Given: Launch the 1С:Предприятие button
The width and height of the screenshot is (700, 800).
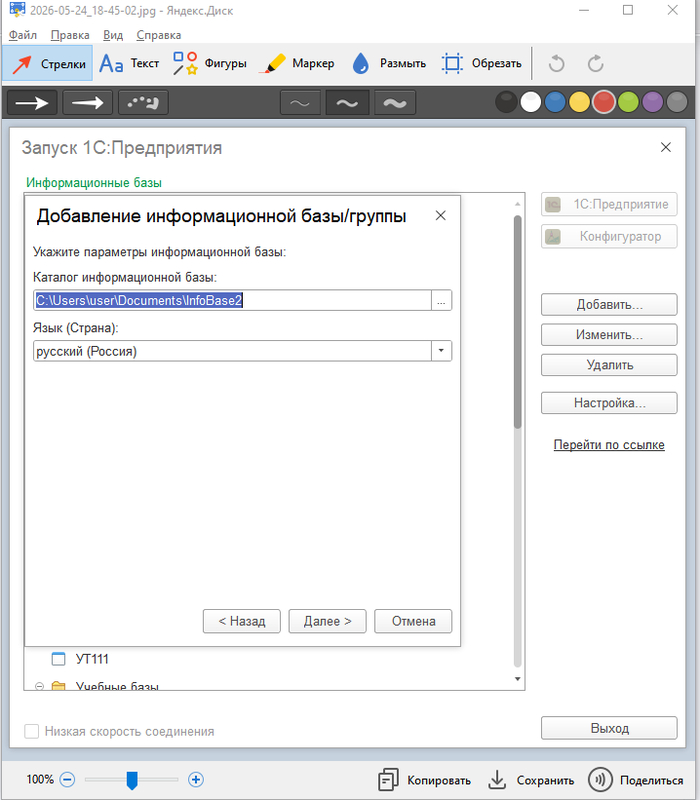Looking at the screenshot, I should [609, 204].
